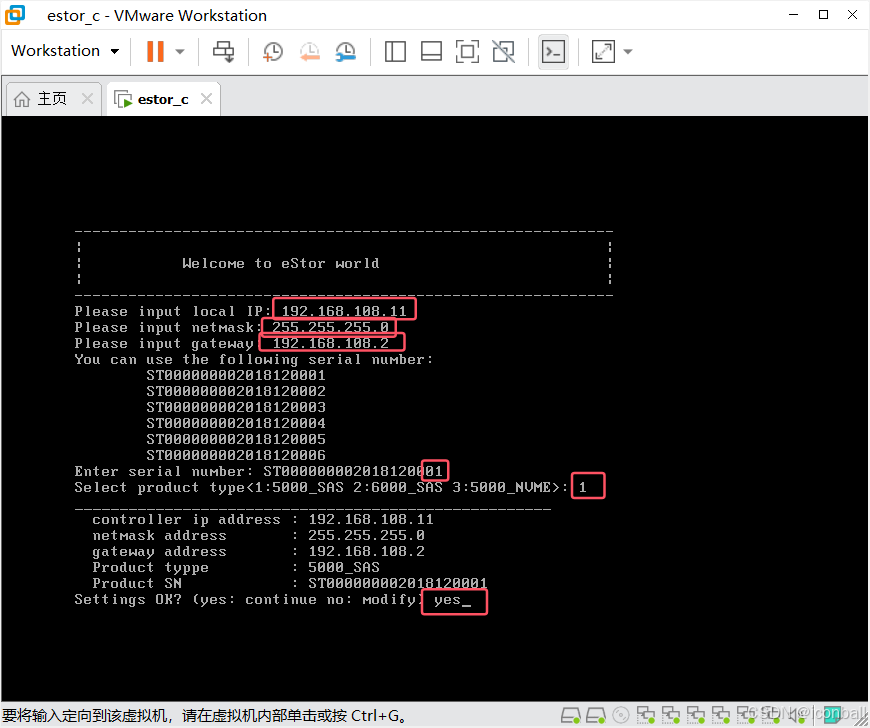
Task: Click serial number ST000000002018120003 in the list
Action: pyautogui.click(x=236, y=407)
